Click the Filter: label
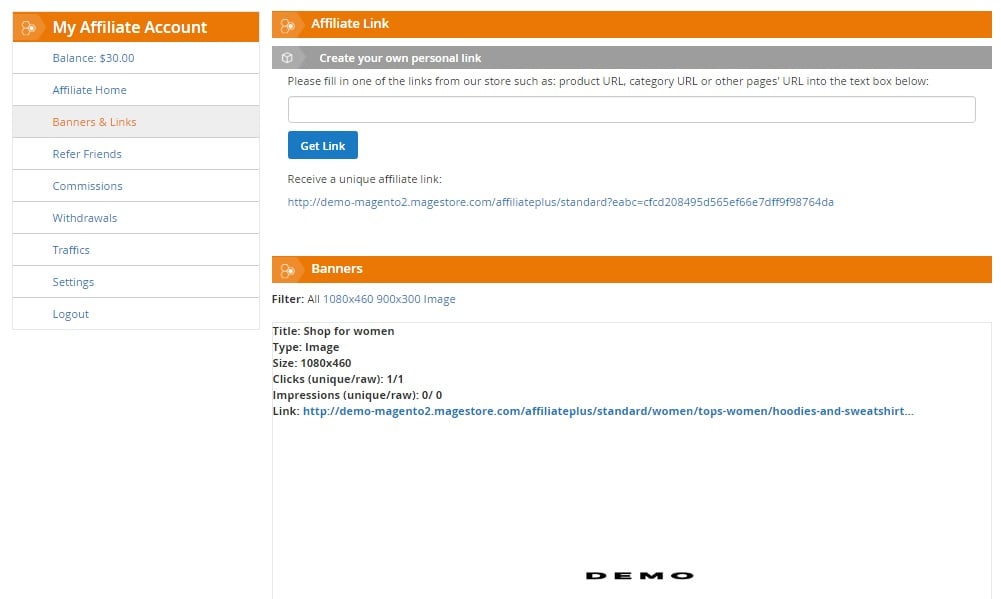Image resolution: width=1001 pixels, height=599 pixels. (x=288, y=299)
